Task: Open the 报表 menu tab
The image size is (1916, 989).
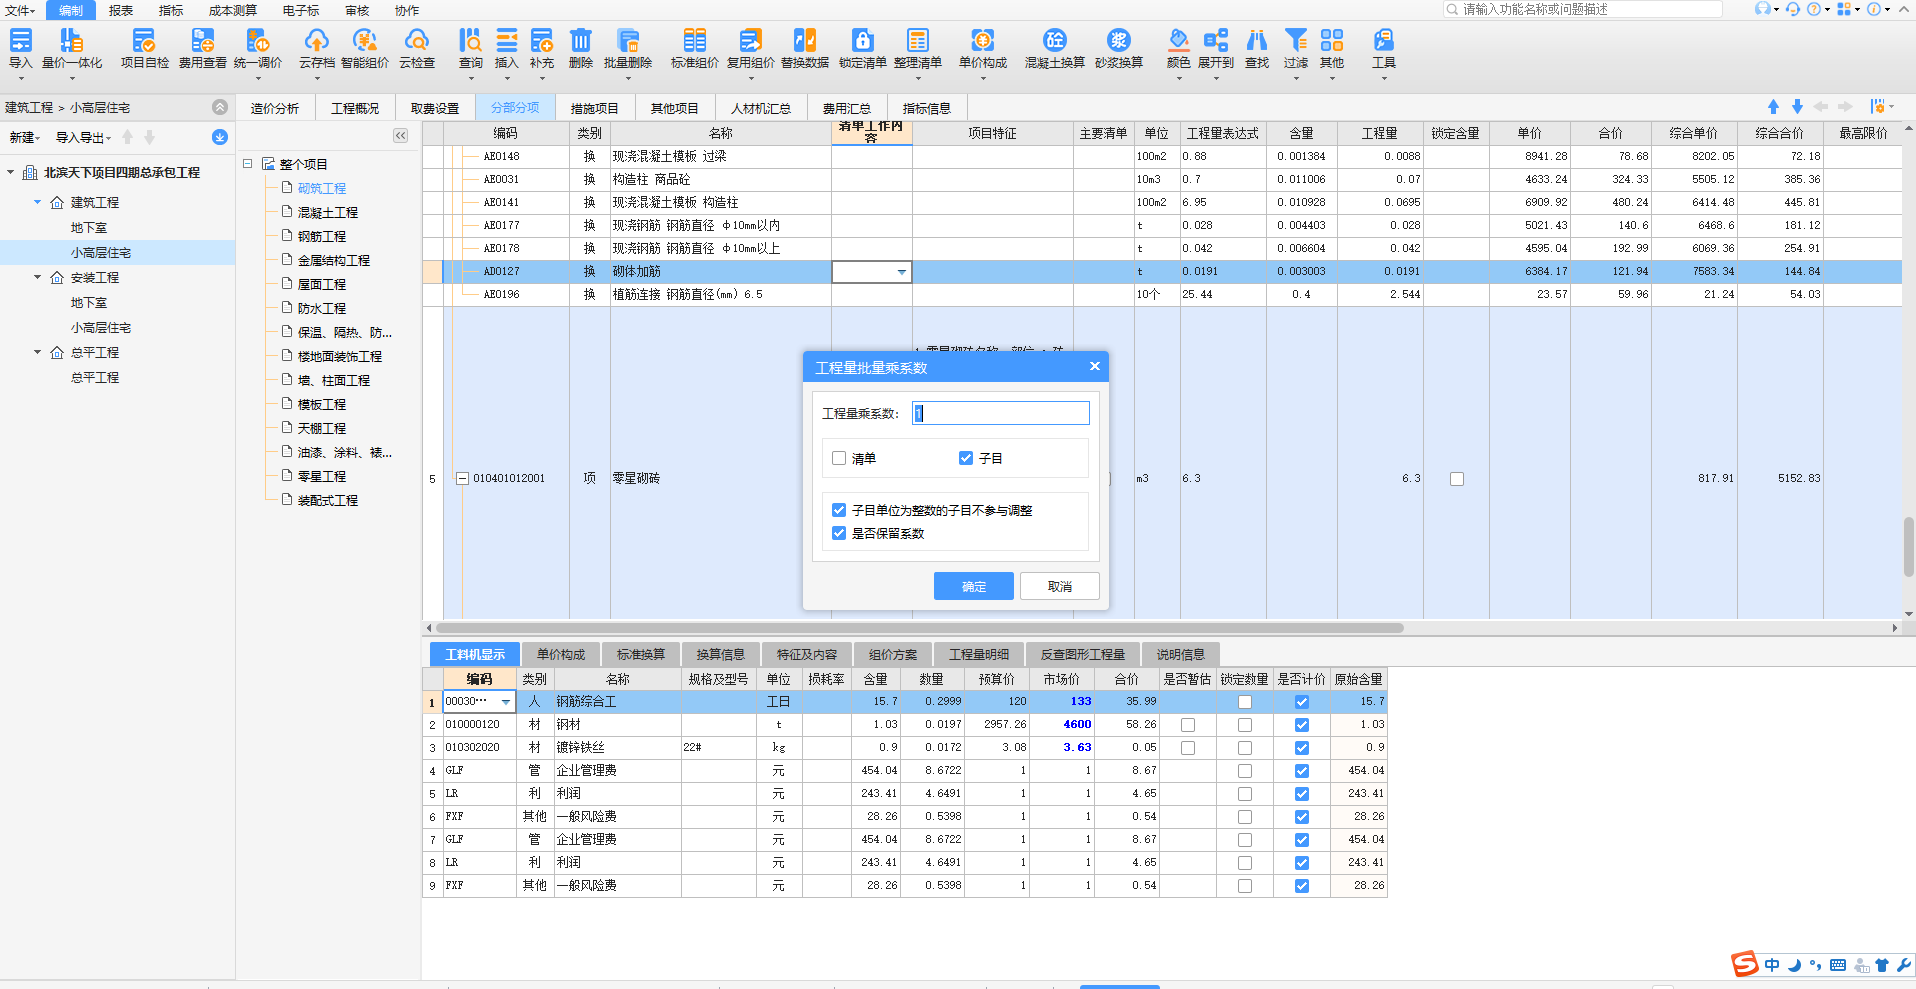Action: [x=121, y=10]
